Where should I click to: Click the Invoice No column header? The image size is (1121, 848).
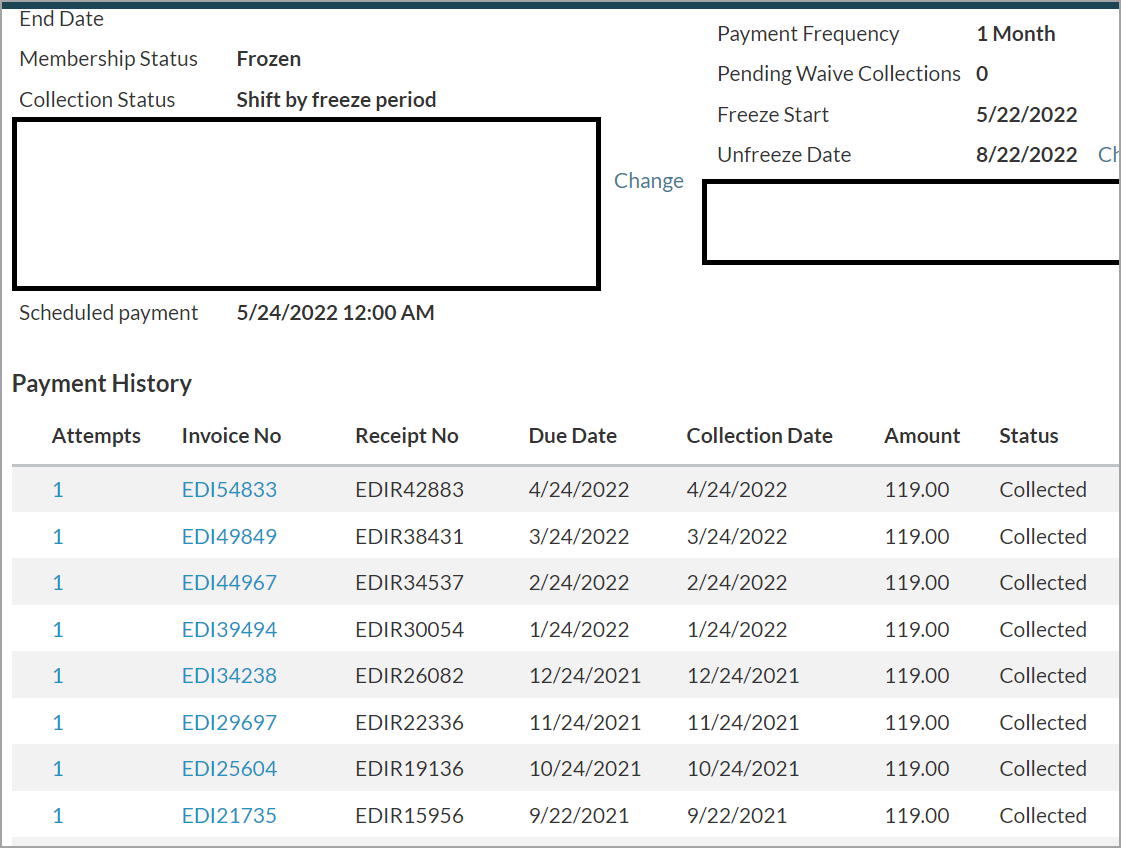(231, 436)
